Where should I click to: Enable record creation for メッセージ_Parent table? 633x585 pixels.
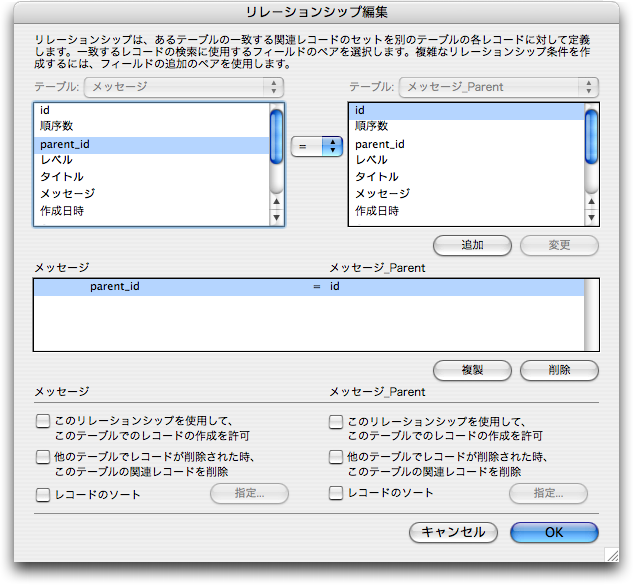[336, 422]
